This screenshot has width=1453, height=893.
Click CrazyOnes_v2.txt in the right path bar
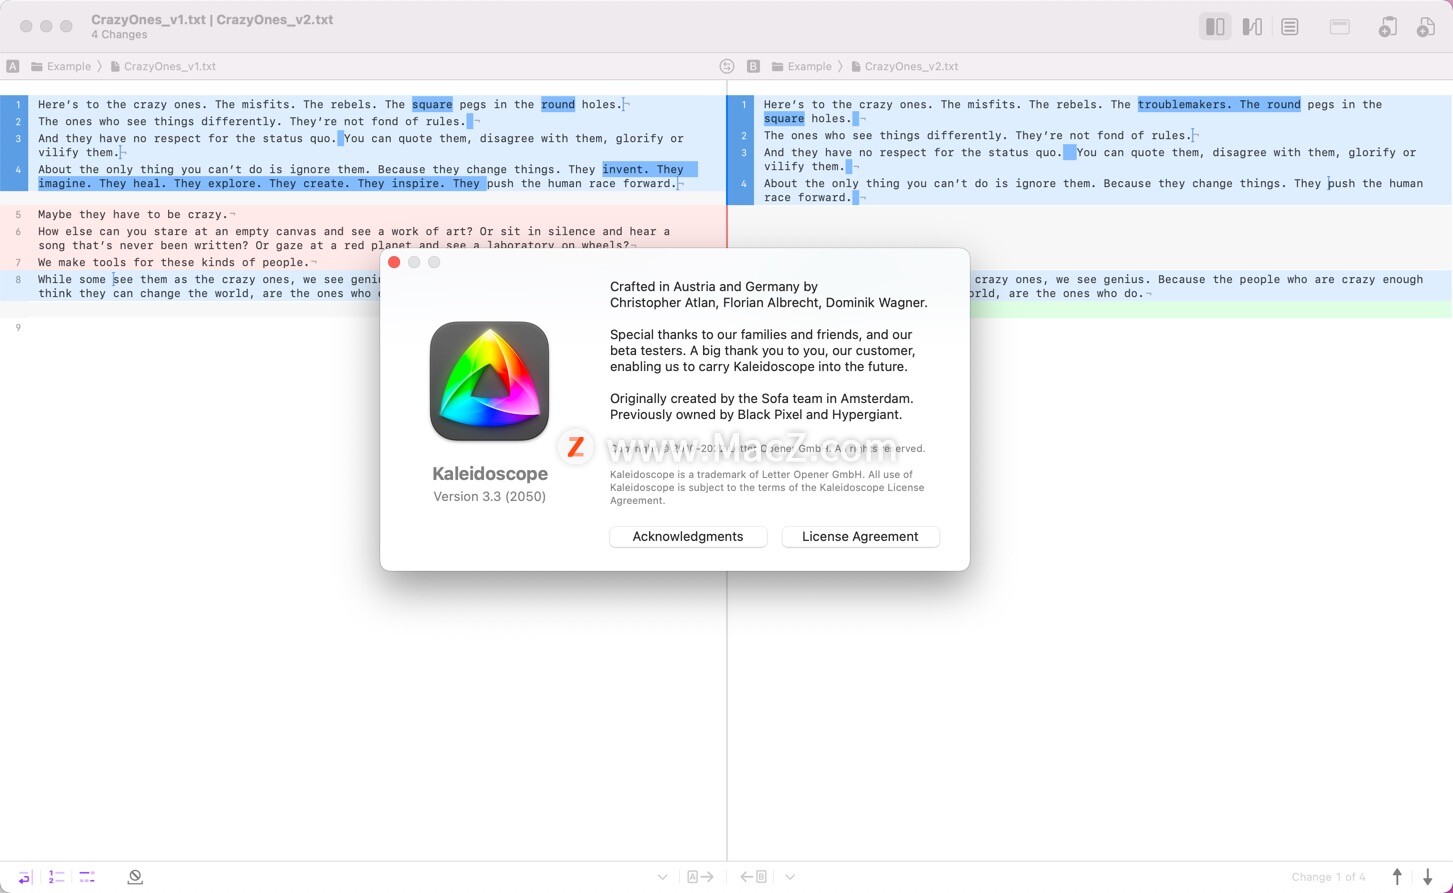(x=905, y=66)
